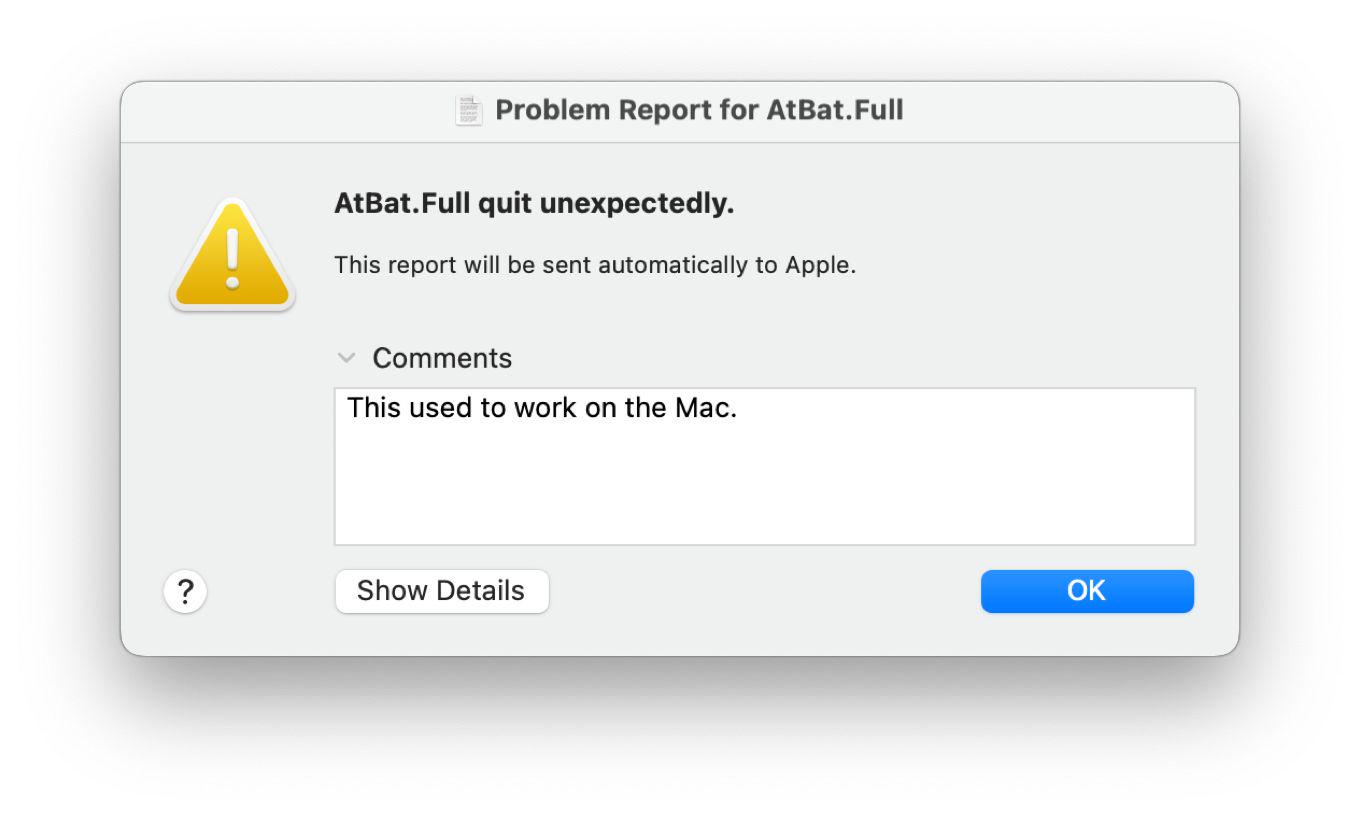Click the empty title bar area beside the title
Viewport: 1360px width, 815px height.
(1070, 111)
